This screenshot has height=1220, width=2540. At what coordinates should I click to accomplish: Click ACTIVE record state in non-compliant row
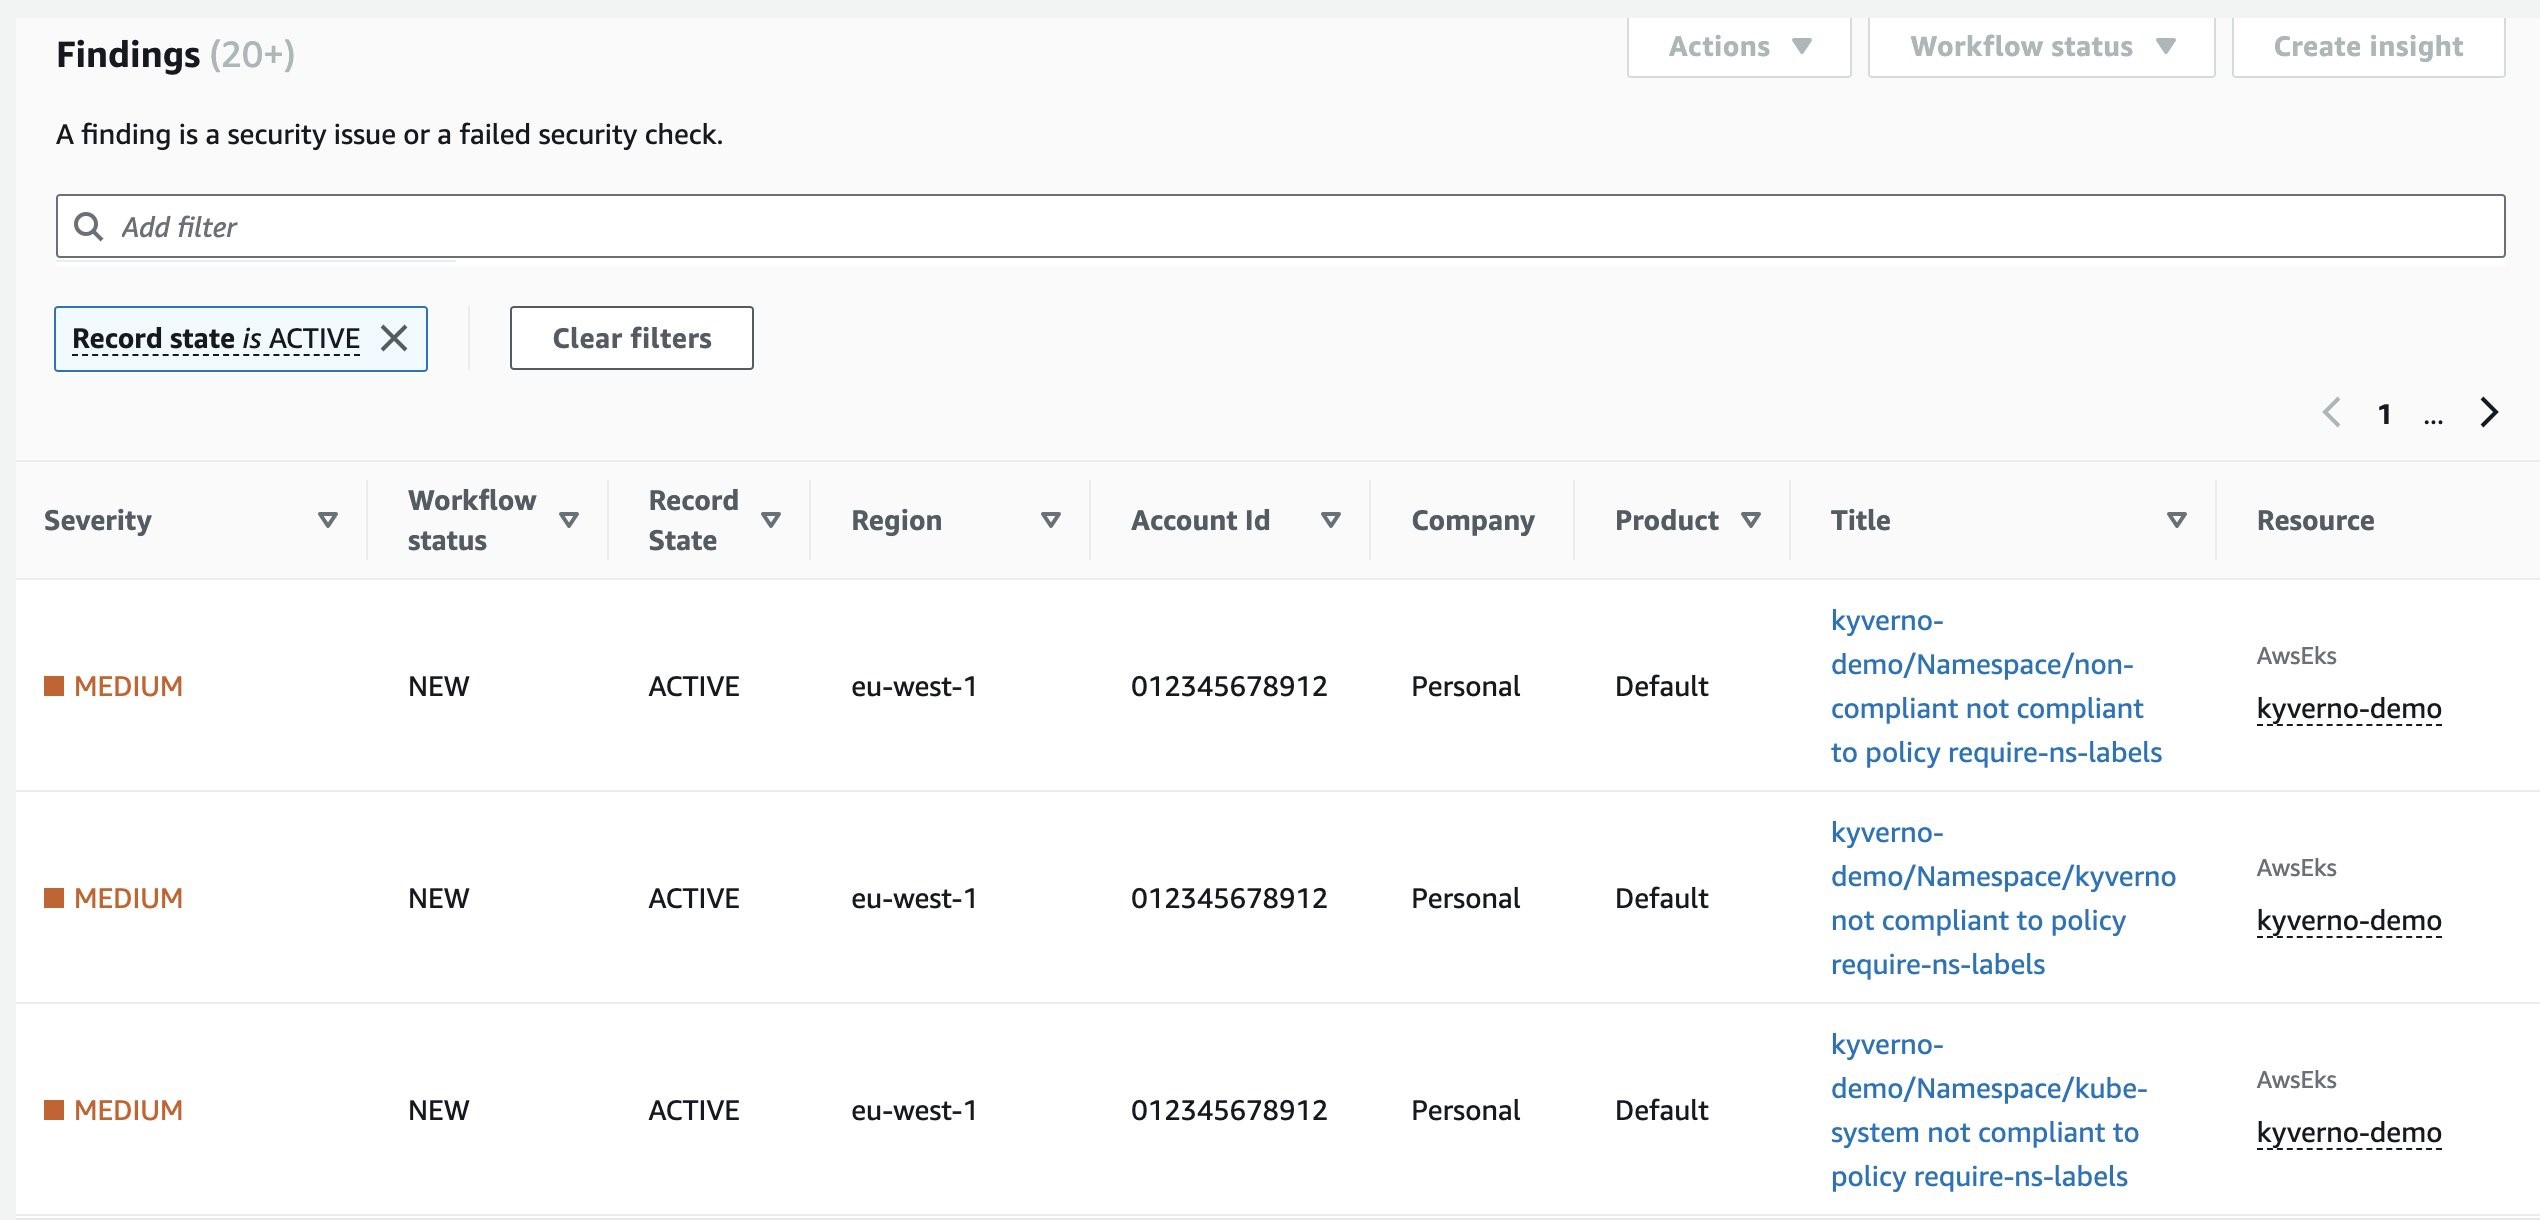[x=694, y=686]
